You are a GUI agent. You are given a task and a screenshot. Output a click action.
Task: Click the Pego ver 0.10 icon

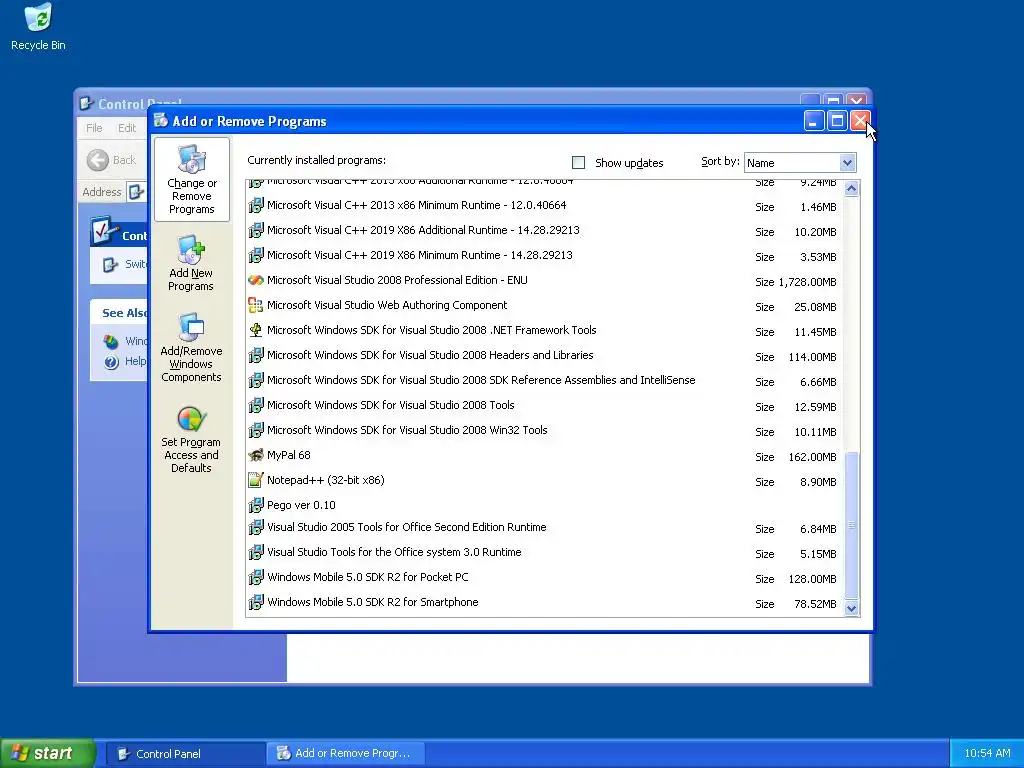[x=256, y=505]
